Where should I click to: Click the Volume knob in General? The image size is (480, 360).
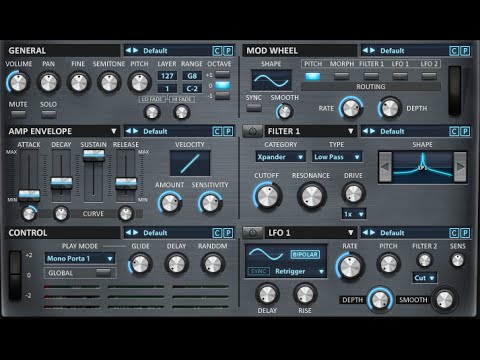pos(18,82)
